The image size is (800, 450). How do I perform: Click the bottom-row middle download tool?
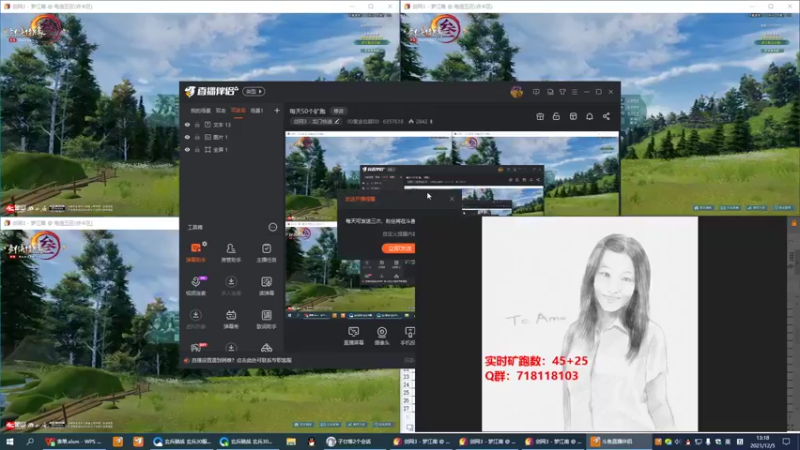click(x=231, y=348)
